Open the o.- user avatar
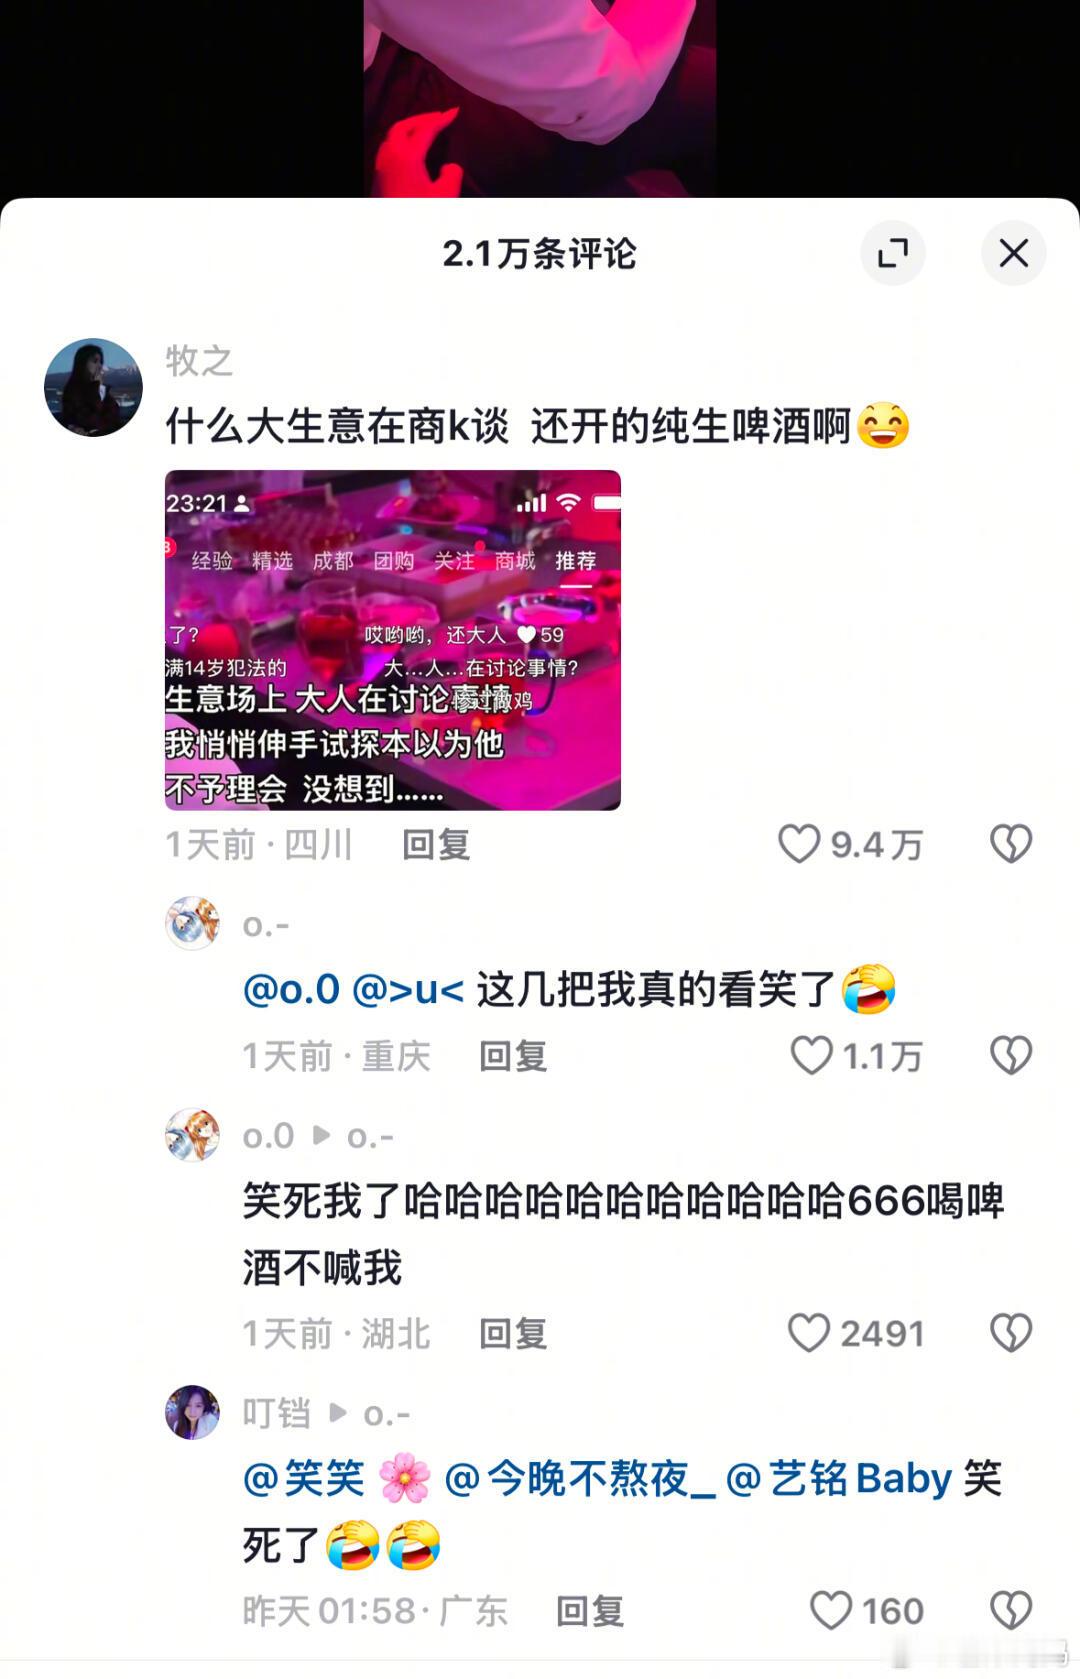This screenshot has height=1679, width=1080. click(x=192, y=923)
